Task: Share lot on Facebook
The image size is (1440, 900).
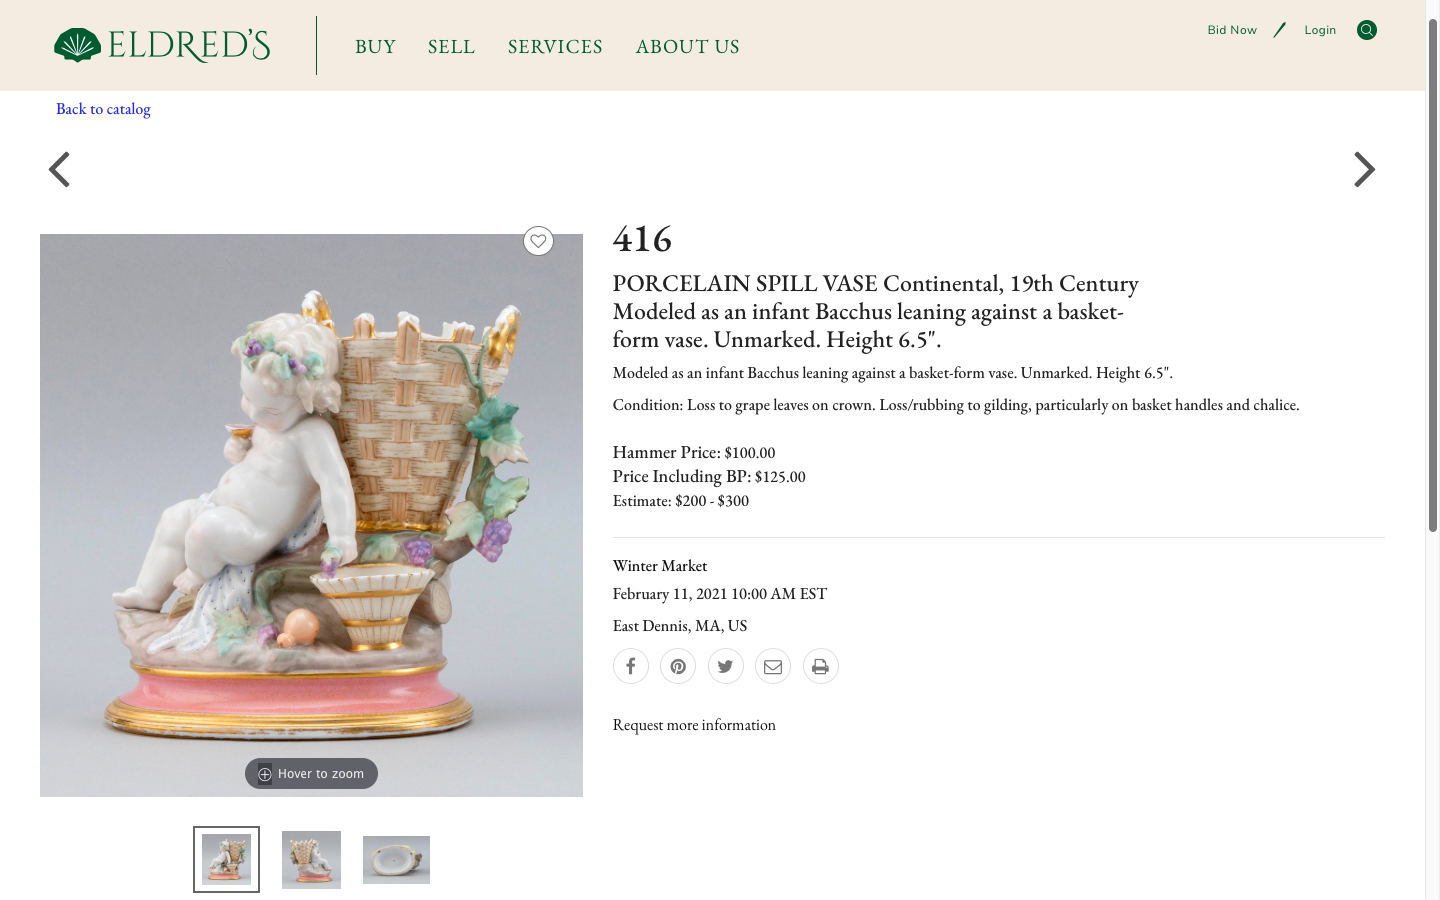Action: (x=631, y=666)
